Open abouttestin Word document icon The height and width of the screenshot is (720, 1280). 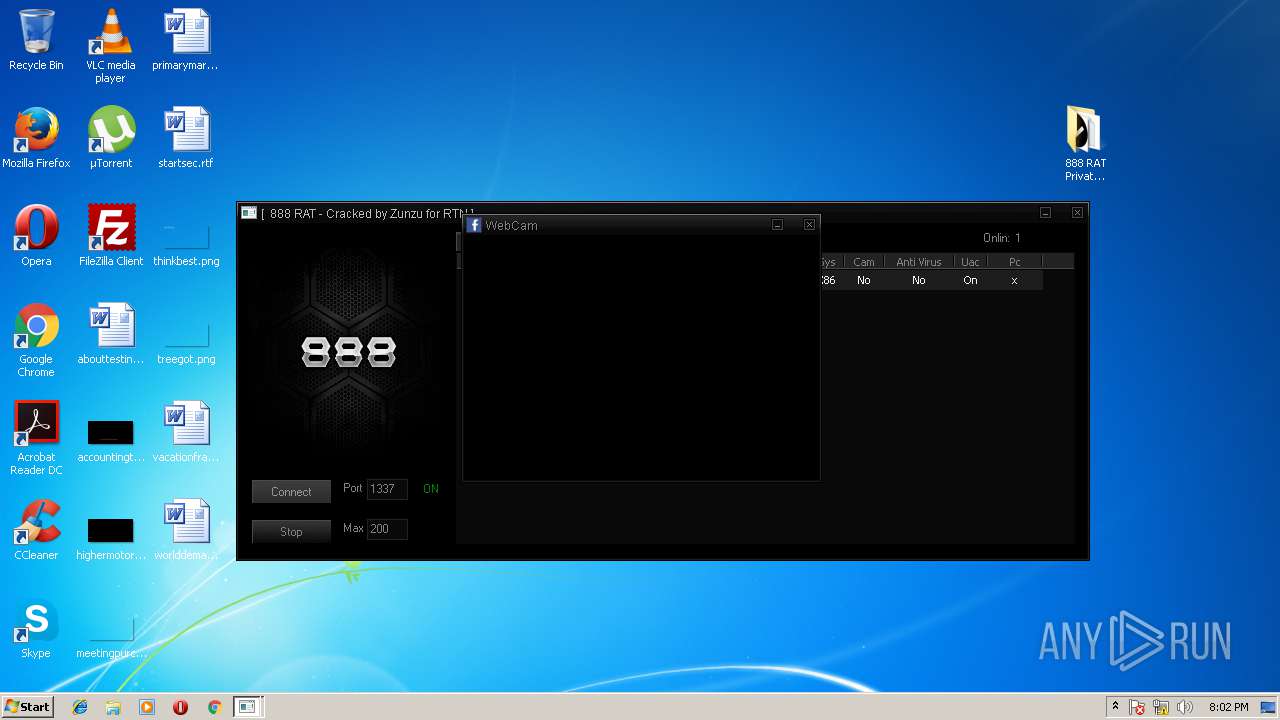pyautogui.click(x=111, y=334)
